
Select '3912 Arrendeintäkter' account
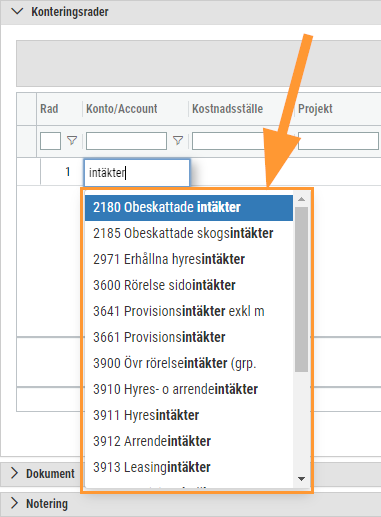[189, 441]
